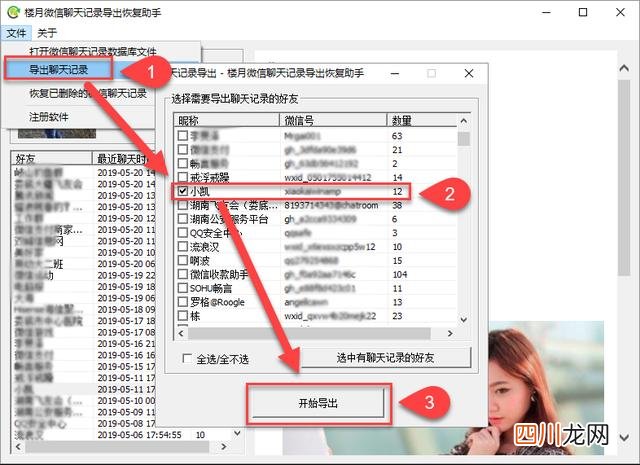Toggle the 全选/全不选 checkbox
The image size is (640, 465).
[x=187, y=358]
